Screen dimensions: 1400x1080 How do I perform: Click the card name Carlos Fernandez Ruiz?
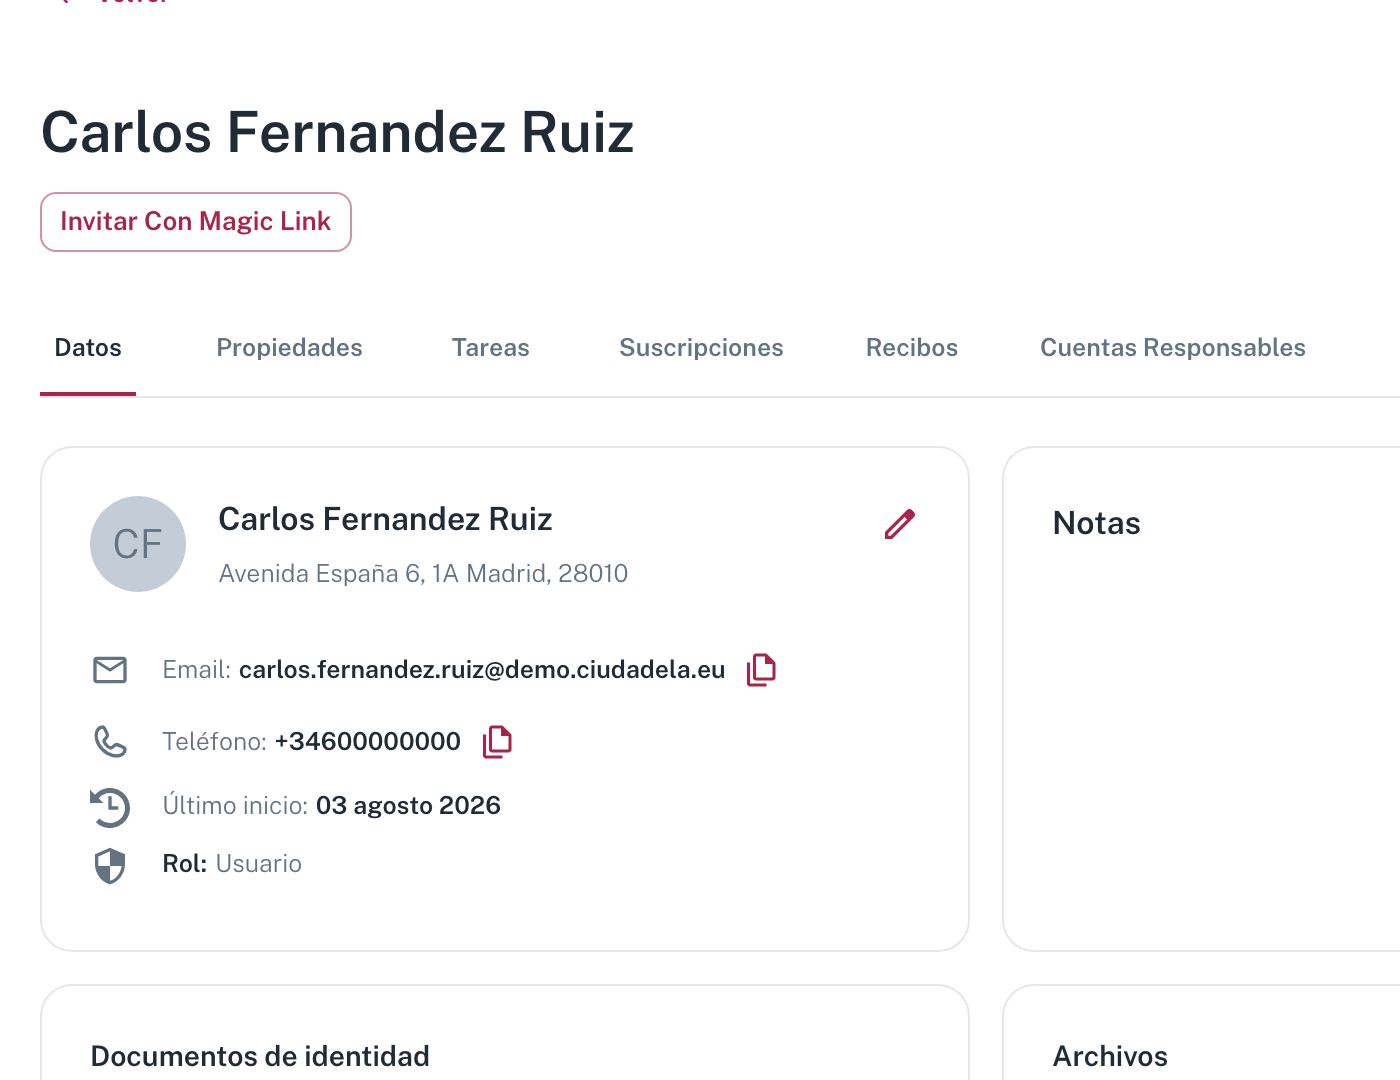click(x=385, y=519)
